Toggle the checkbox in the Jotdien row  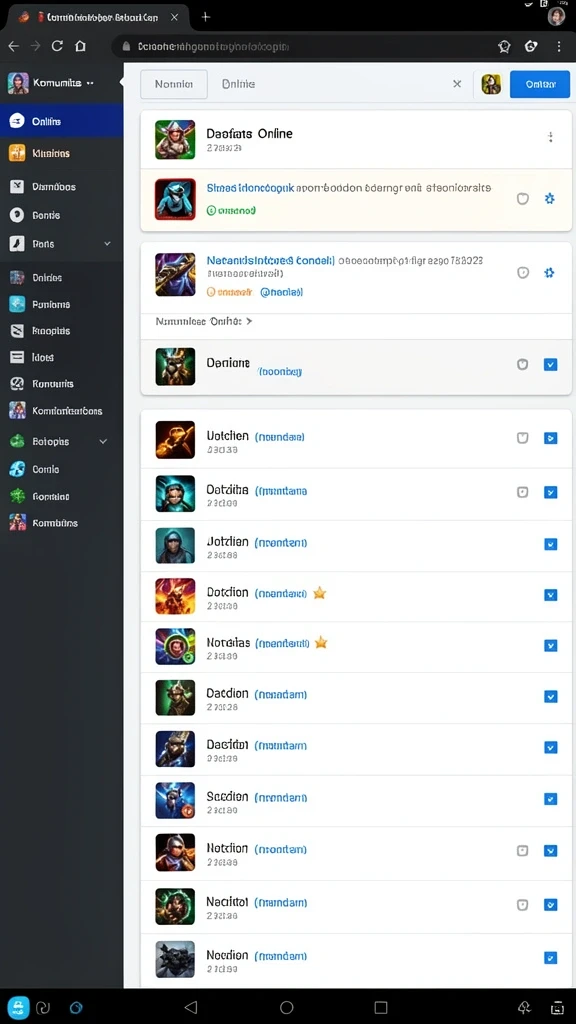point(551,544)
